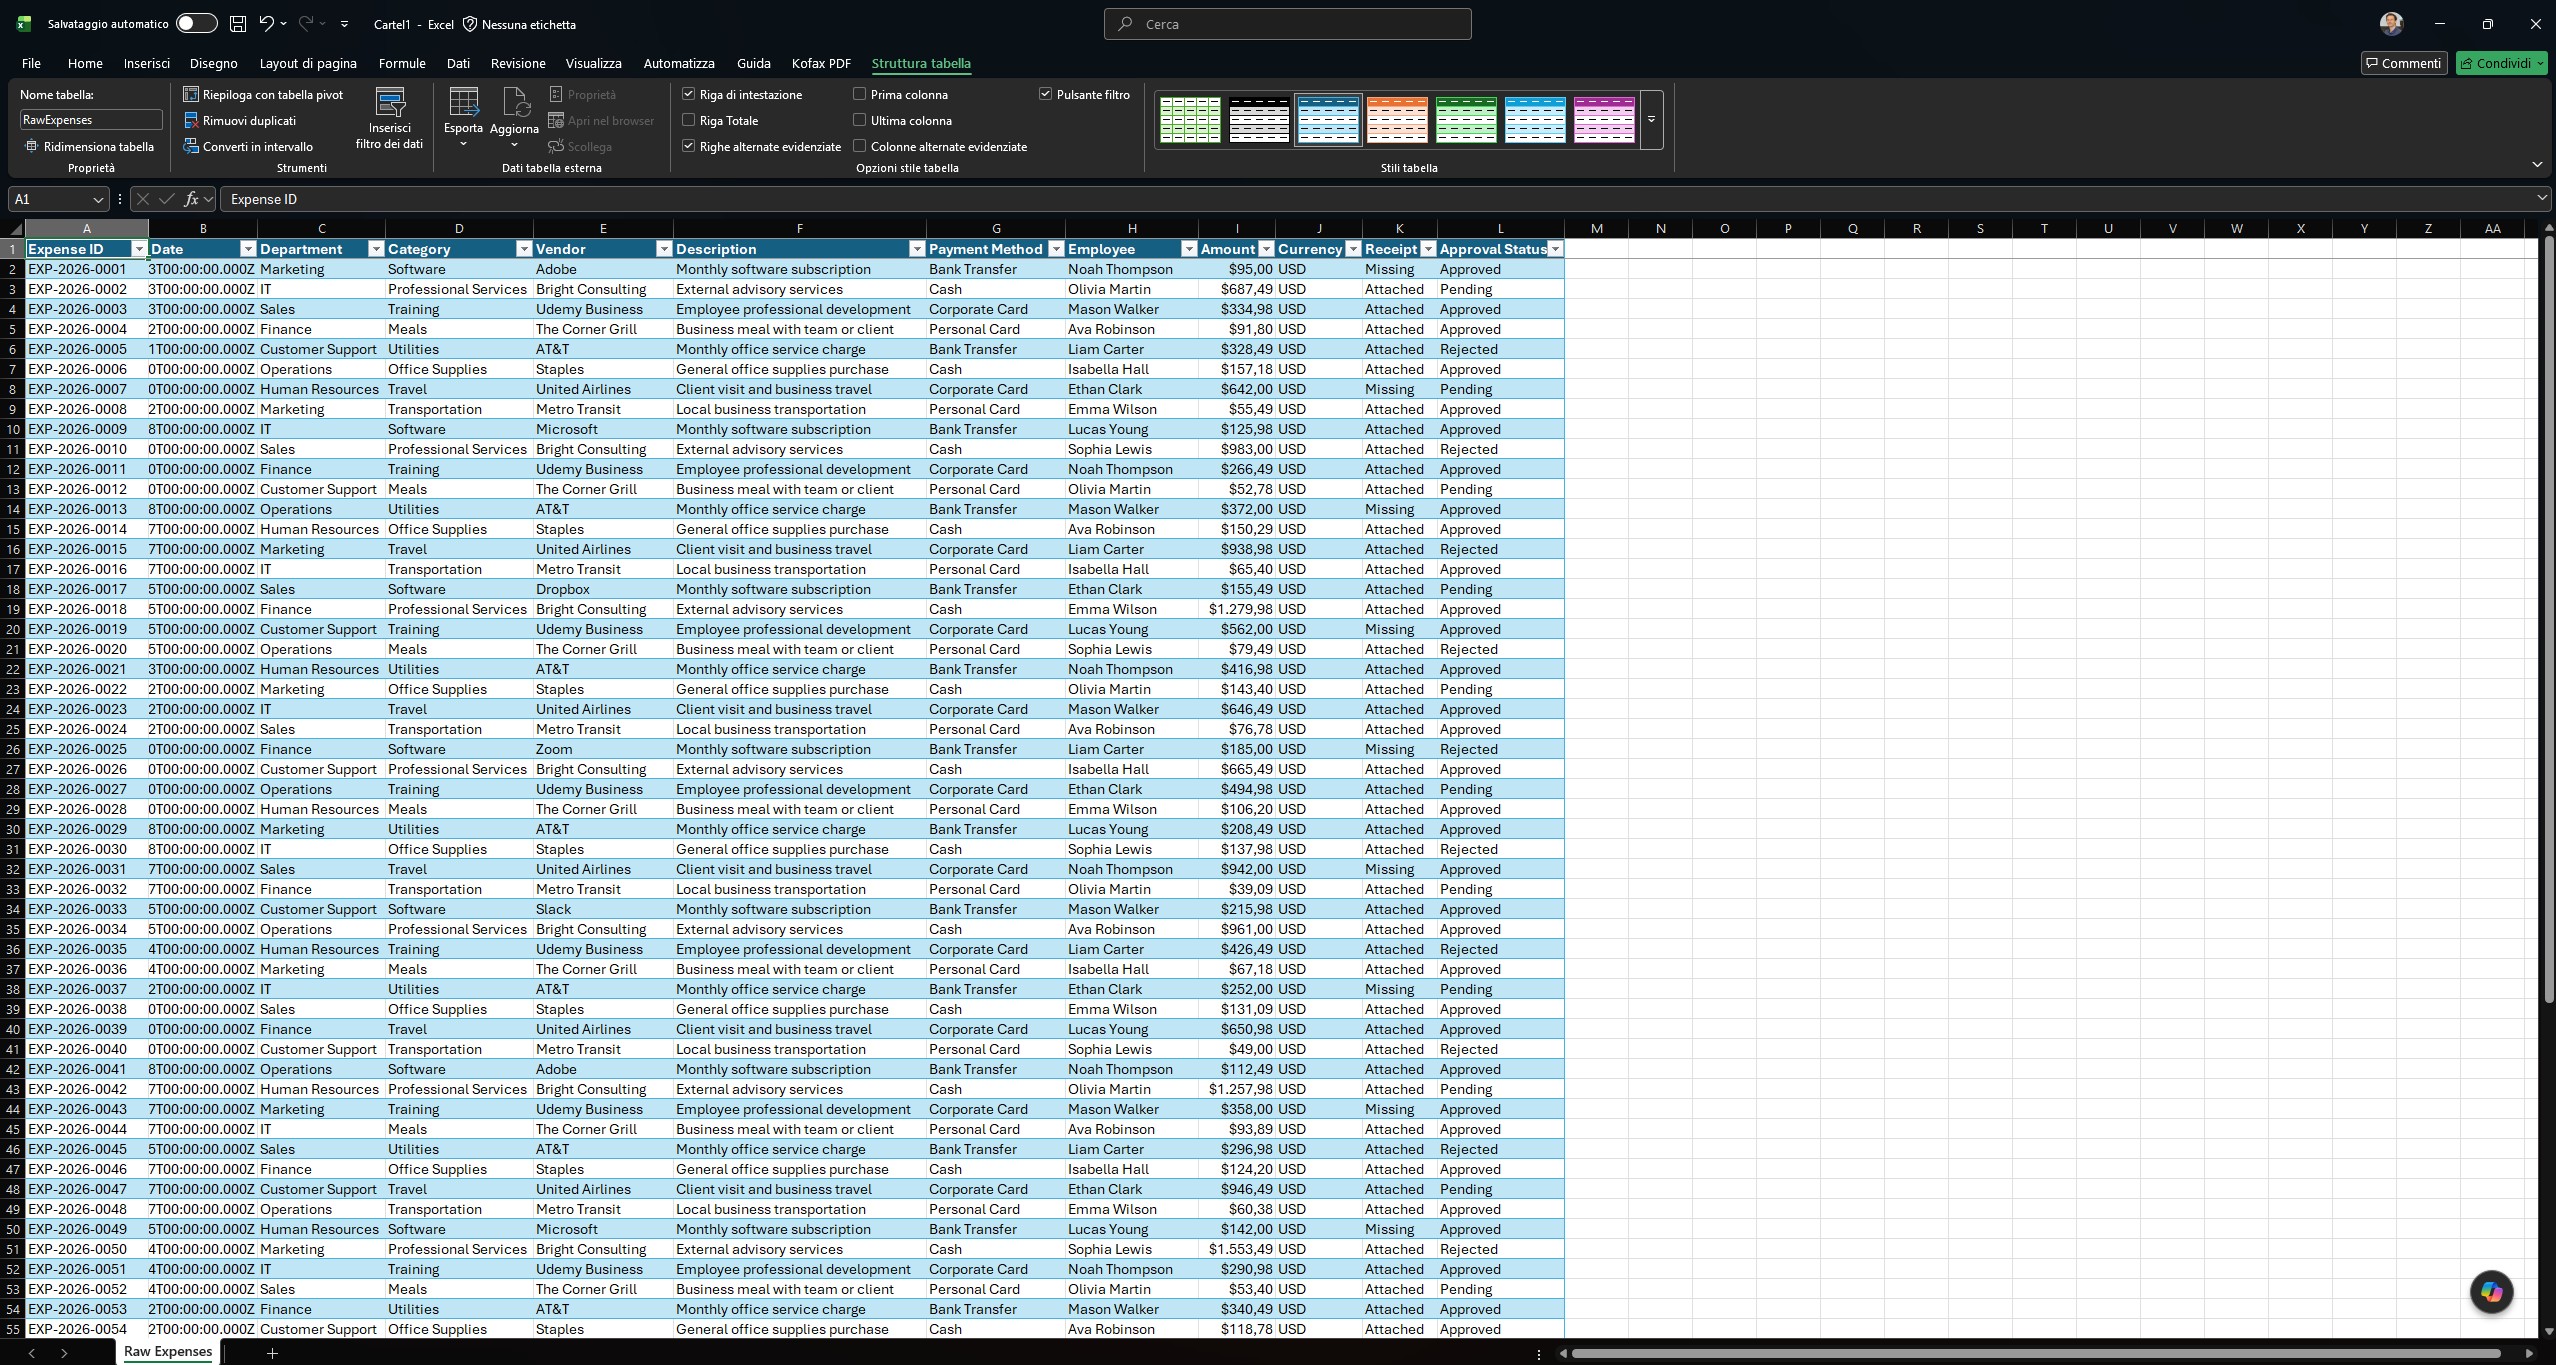Open the Approval Status filter dropdown
Viewport: 2556px width, 1365px height.
(x=1555, y=249)
